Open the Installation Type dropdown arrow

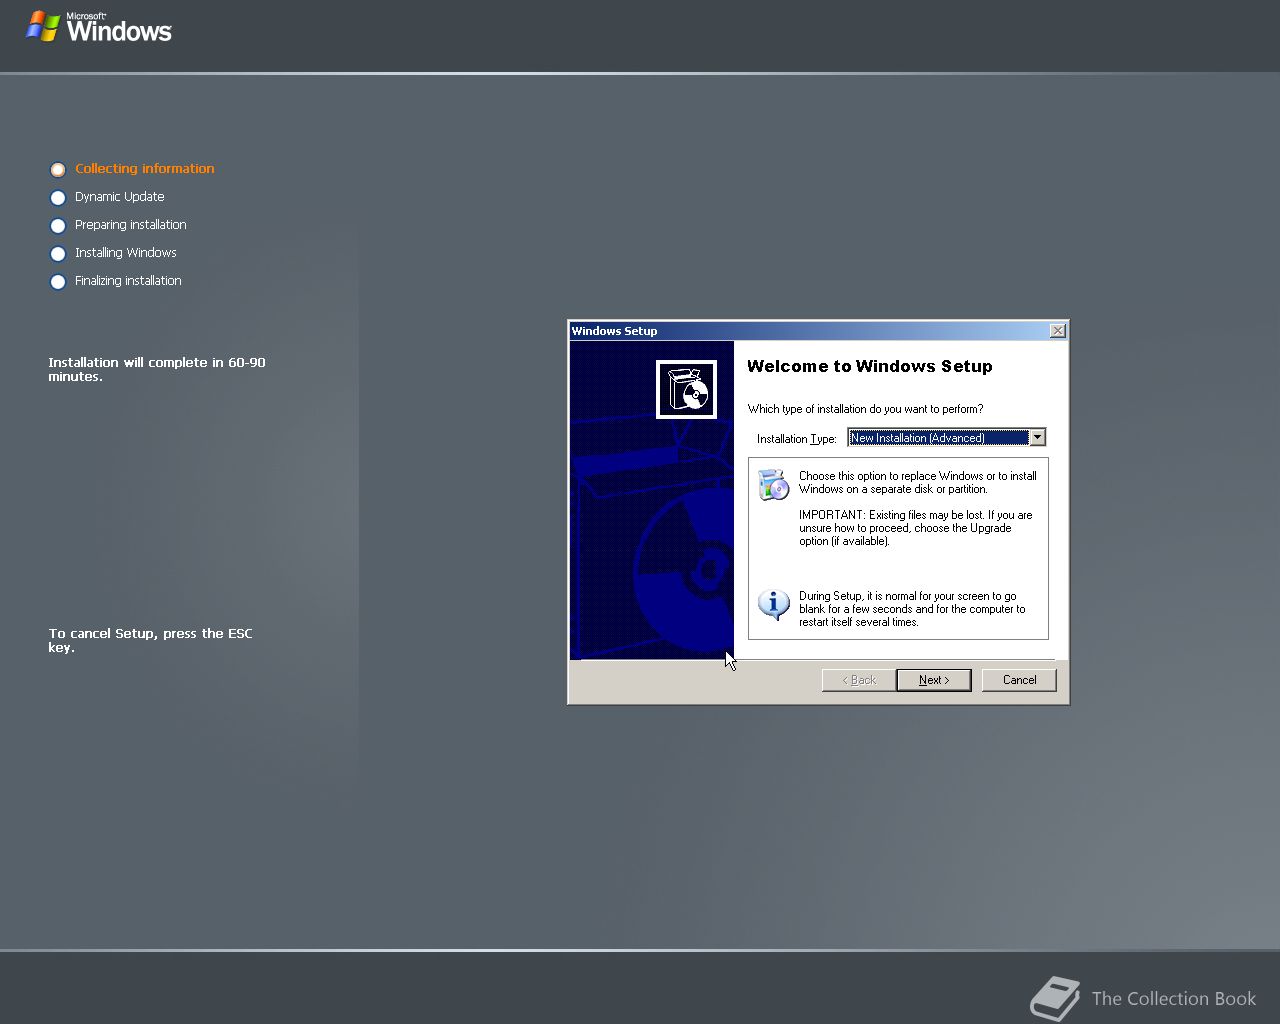(x=1037, y=437)
